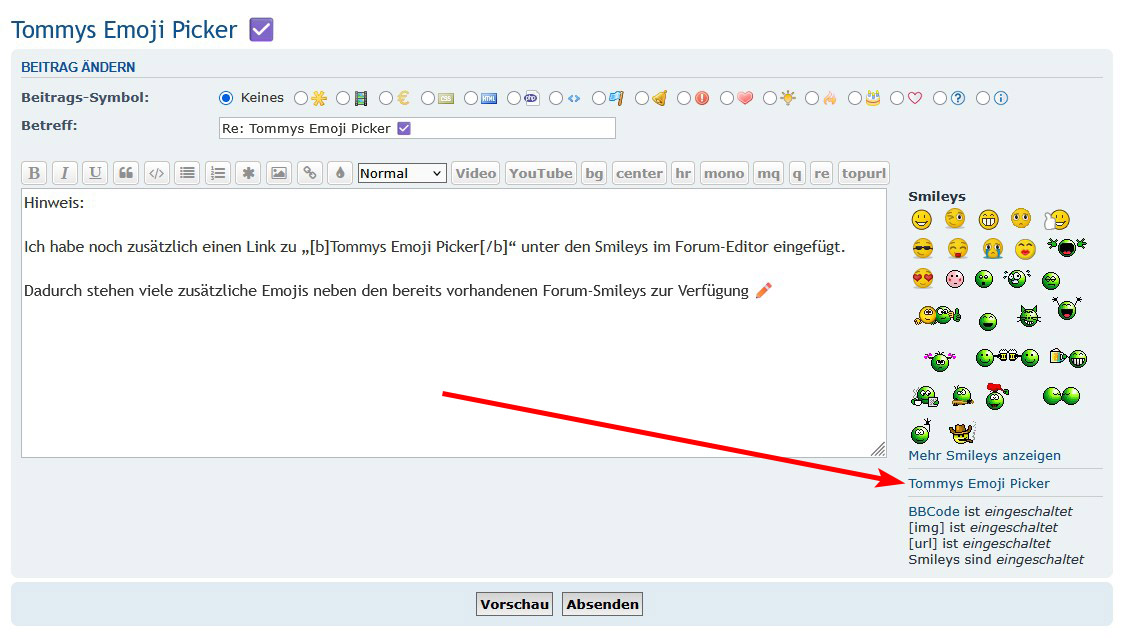Click the 'center' BBCode button

coord(639,173)
